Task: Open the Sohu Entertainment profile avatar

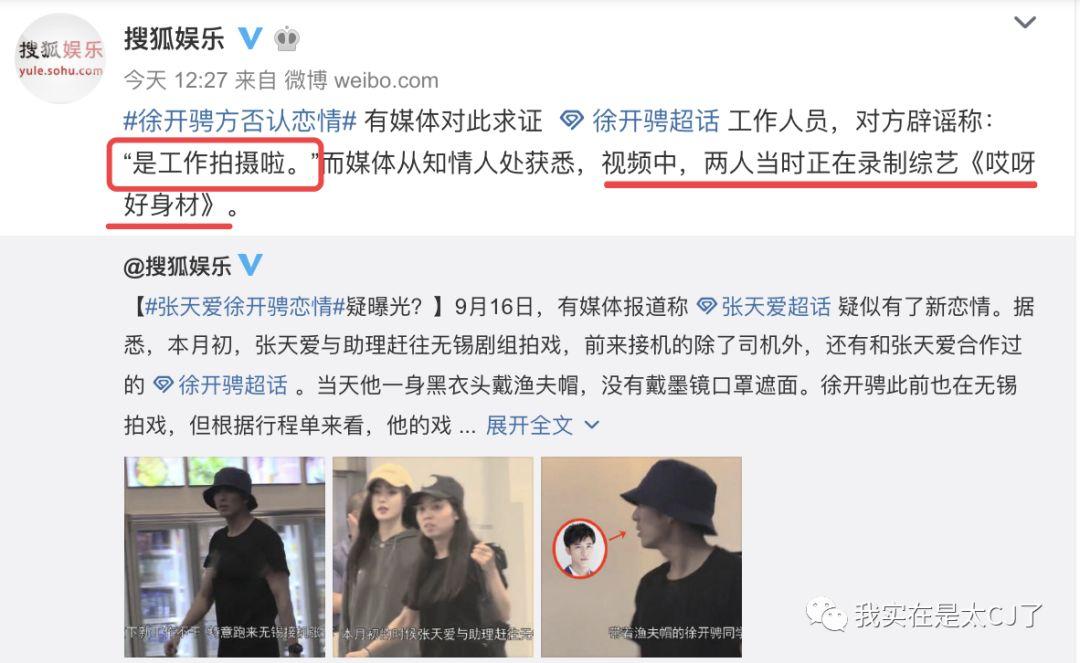Action: point(60,59)
